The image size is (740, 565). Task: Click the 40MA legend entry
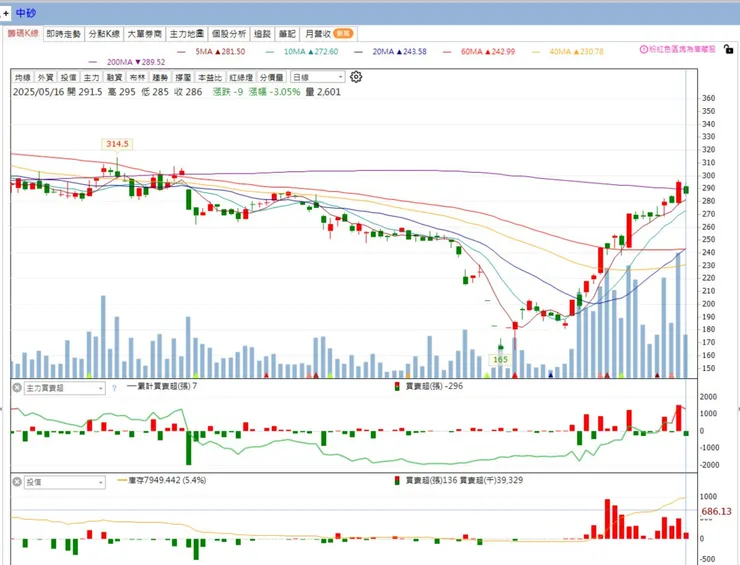(x=567, y=51)
